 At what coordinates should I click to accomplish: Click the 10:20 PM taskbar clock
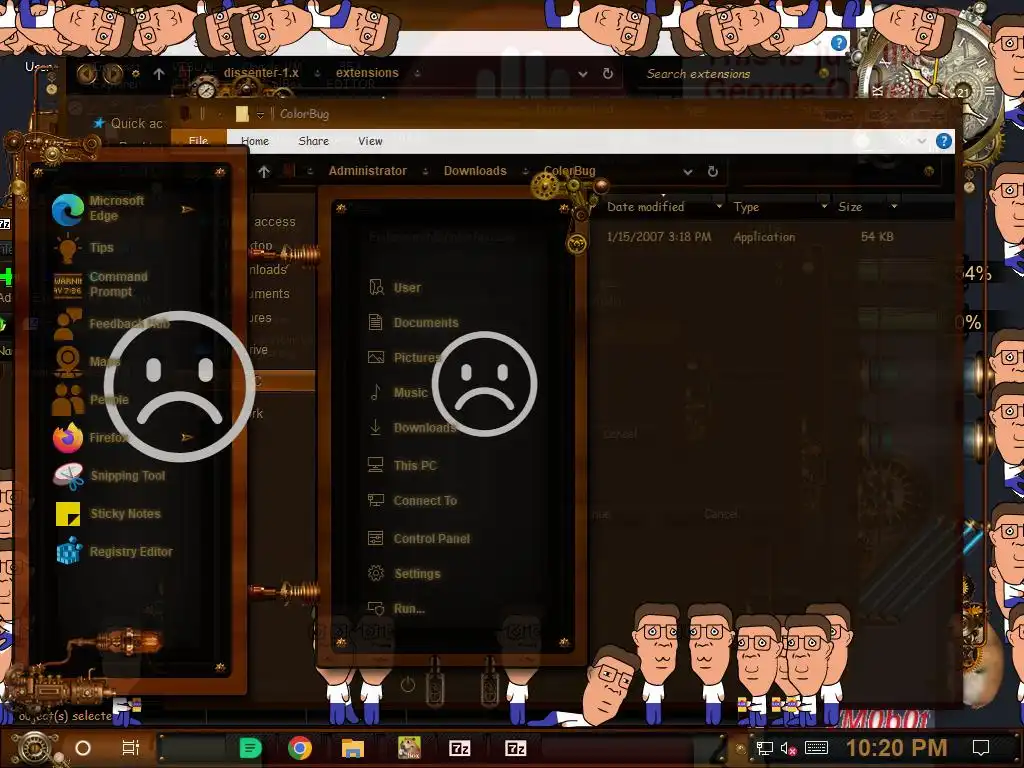897,748
